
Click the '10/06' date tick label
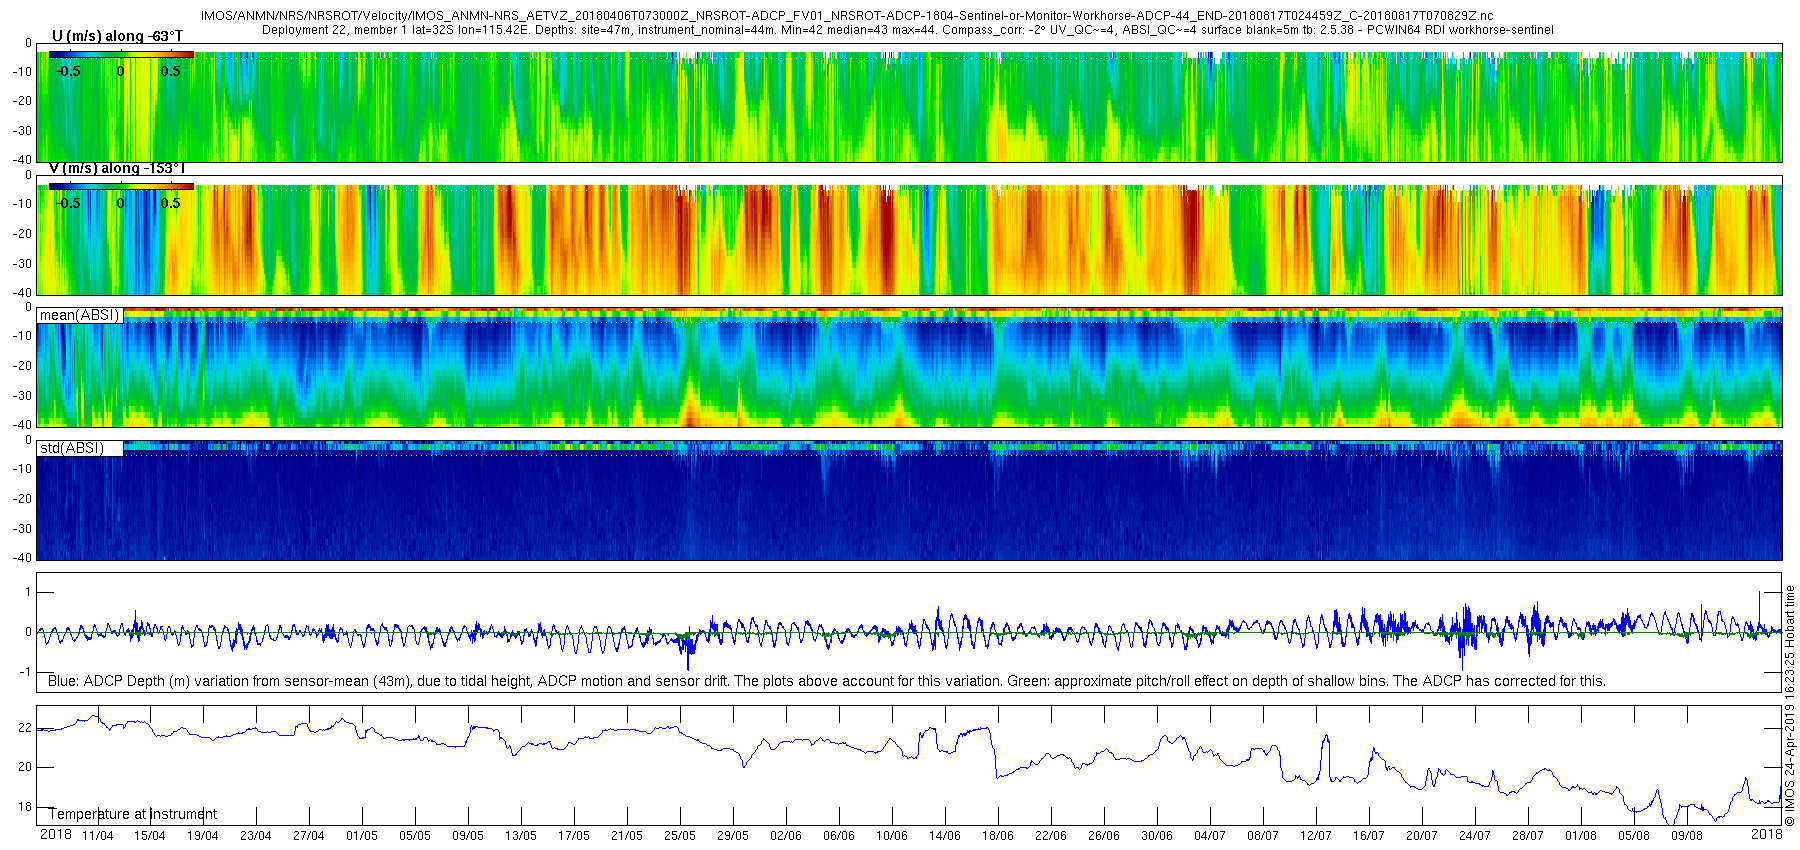pos(892,836)
